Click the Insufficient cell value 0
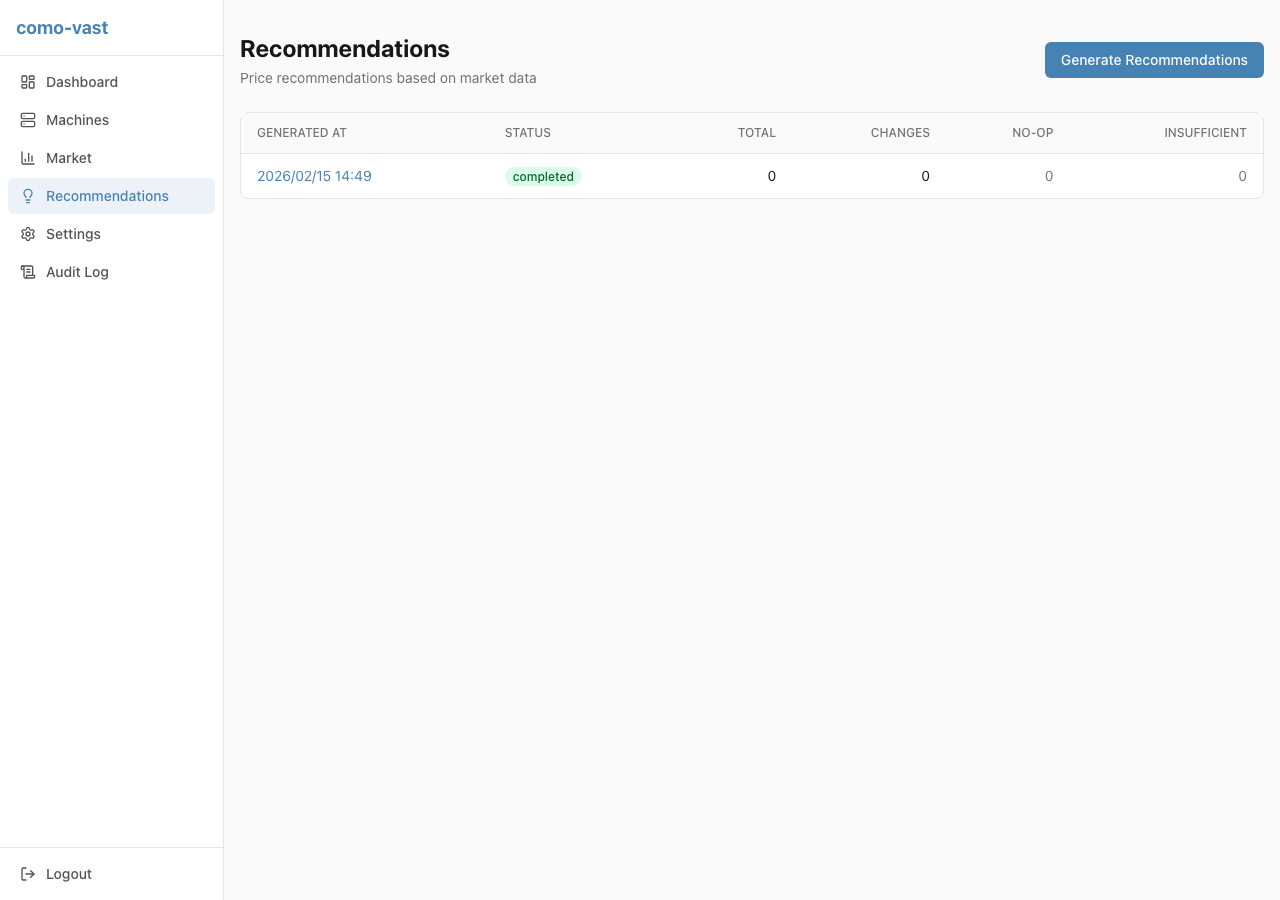Screen dimensions: 1280x900 click(1242, 176)
